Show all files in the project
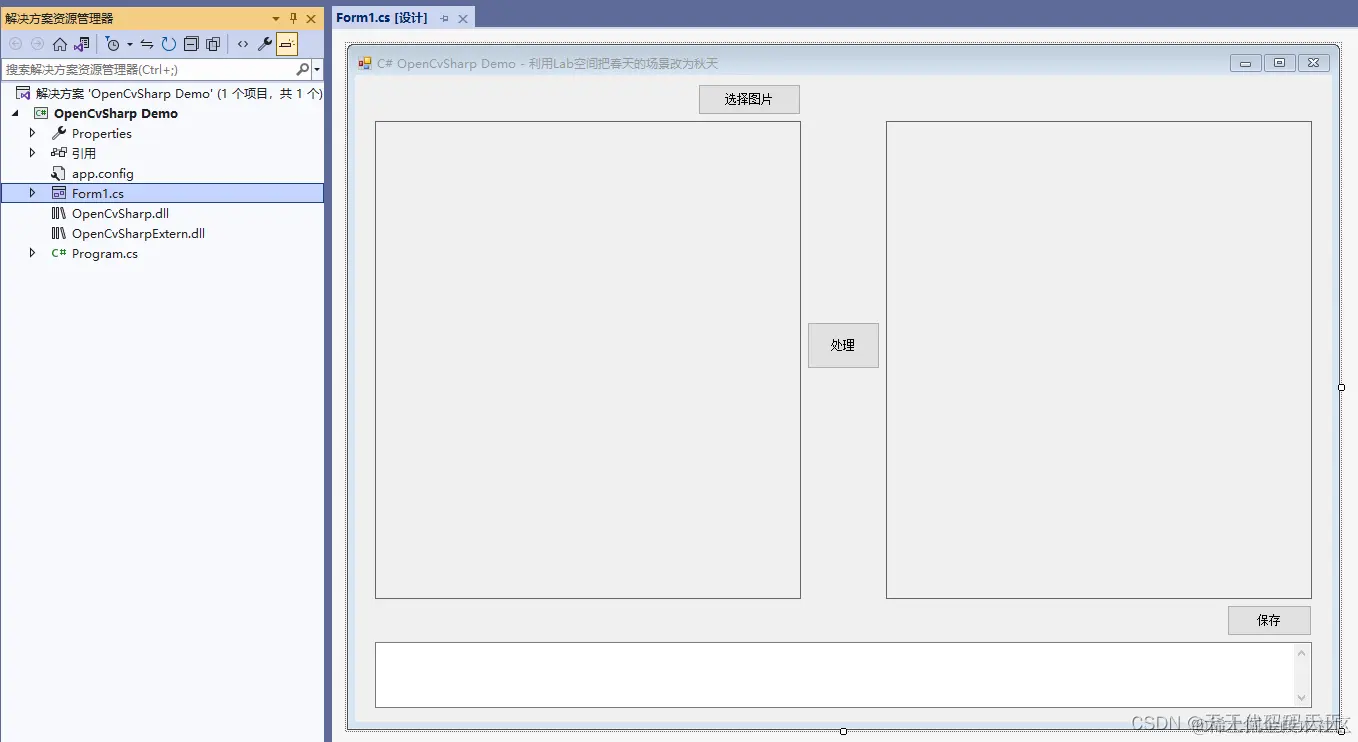Screen dimensions: 1358x742 [x=213, y=44]
